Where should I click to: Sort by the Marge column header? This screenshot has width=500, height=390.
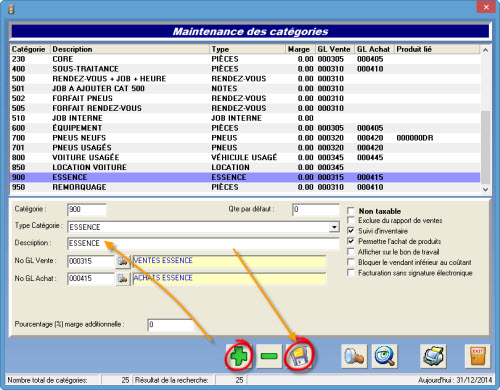(x=300, y=49)
